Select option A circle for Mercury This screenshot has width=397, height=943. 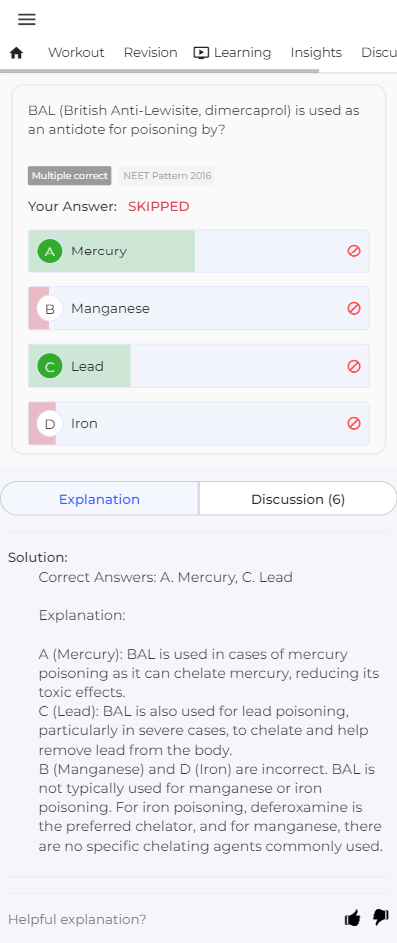click(50, 251)
